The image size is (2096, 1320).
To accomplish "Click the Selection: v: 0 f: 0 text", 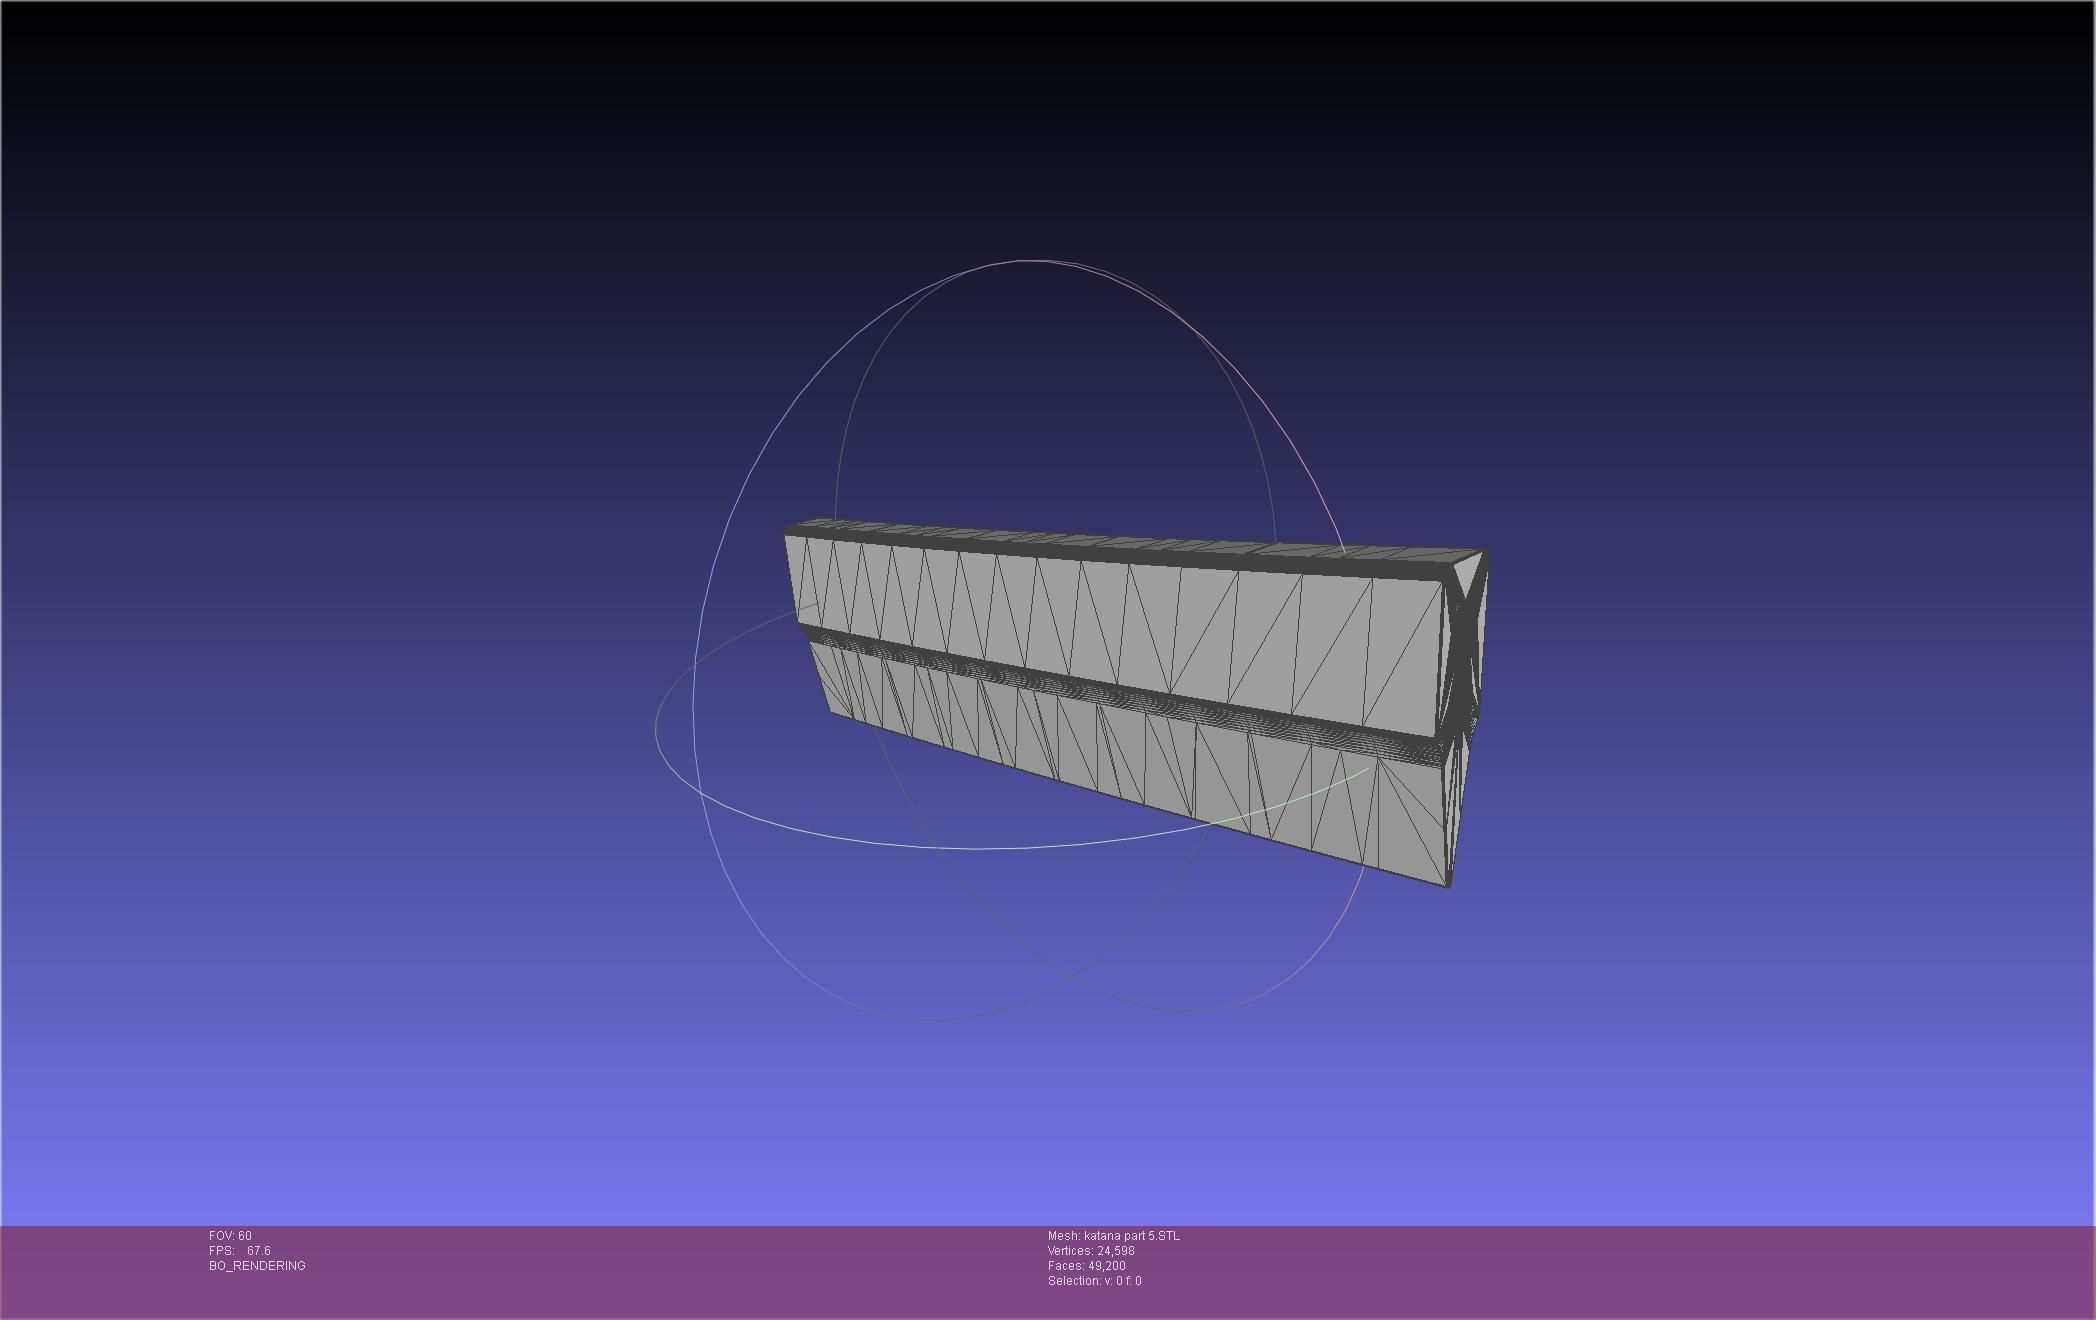I will pyautogui.click(x=1095, y=1281).
